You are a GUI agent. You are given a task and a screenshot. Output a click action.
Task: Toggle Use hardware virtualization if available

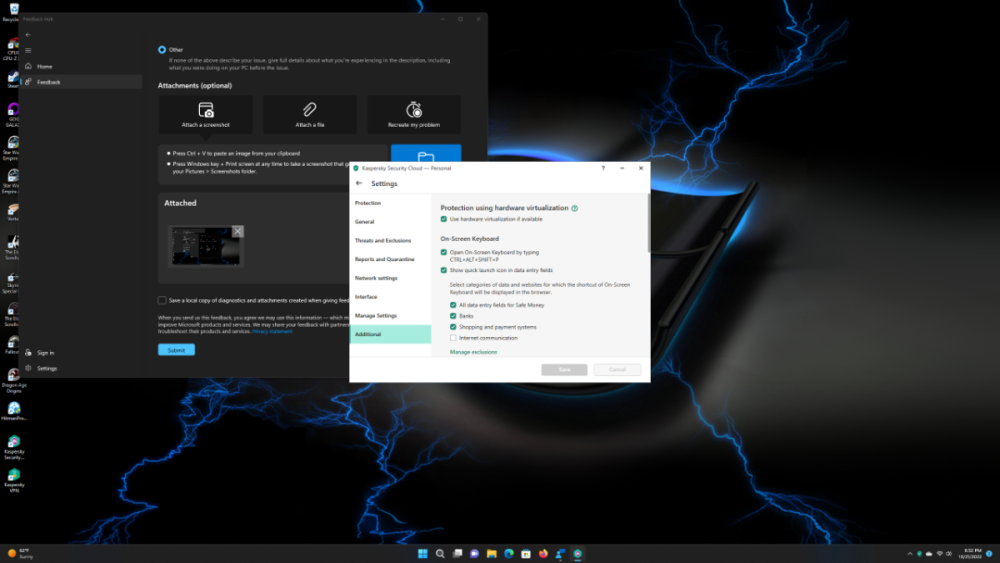click(444, 219)
